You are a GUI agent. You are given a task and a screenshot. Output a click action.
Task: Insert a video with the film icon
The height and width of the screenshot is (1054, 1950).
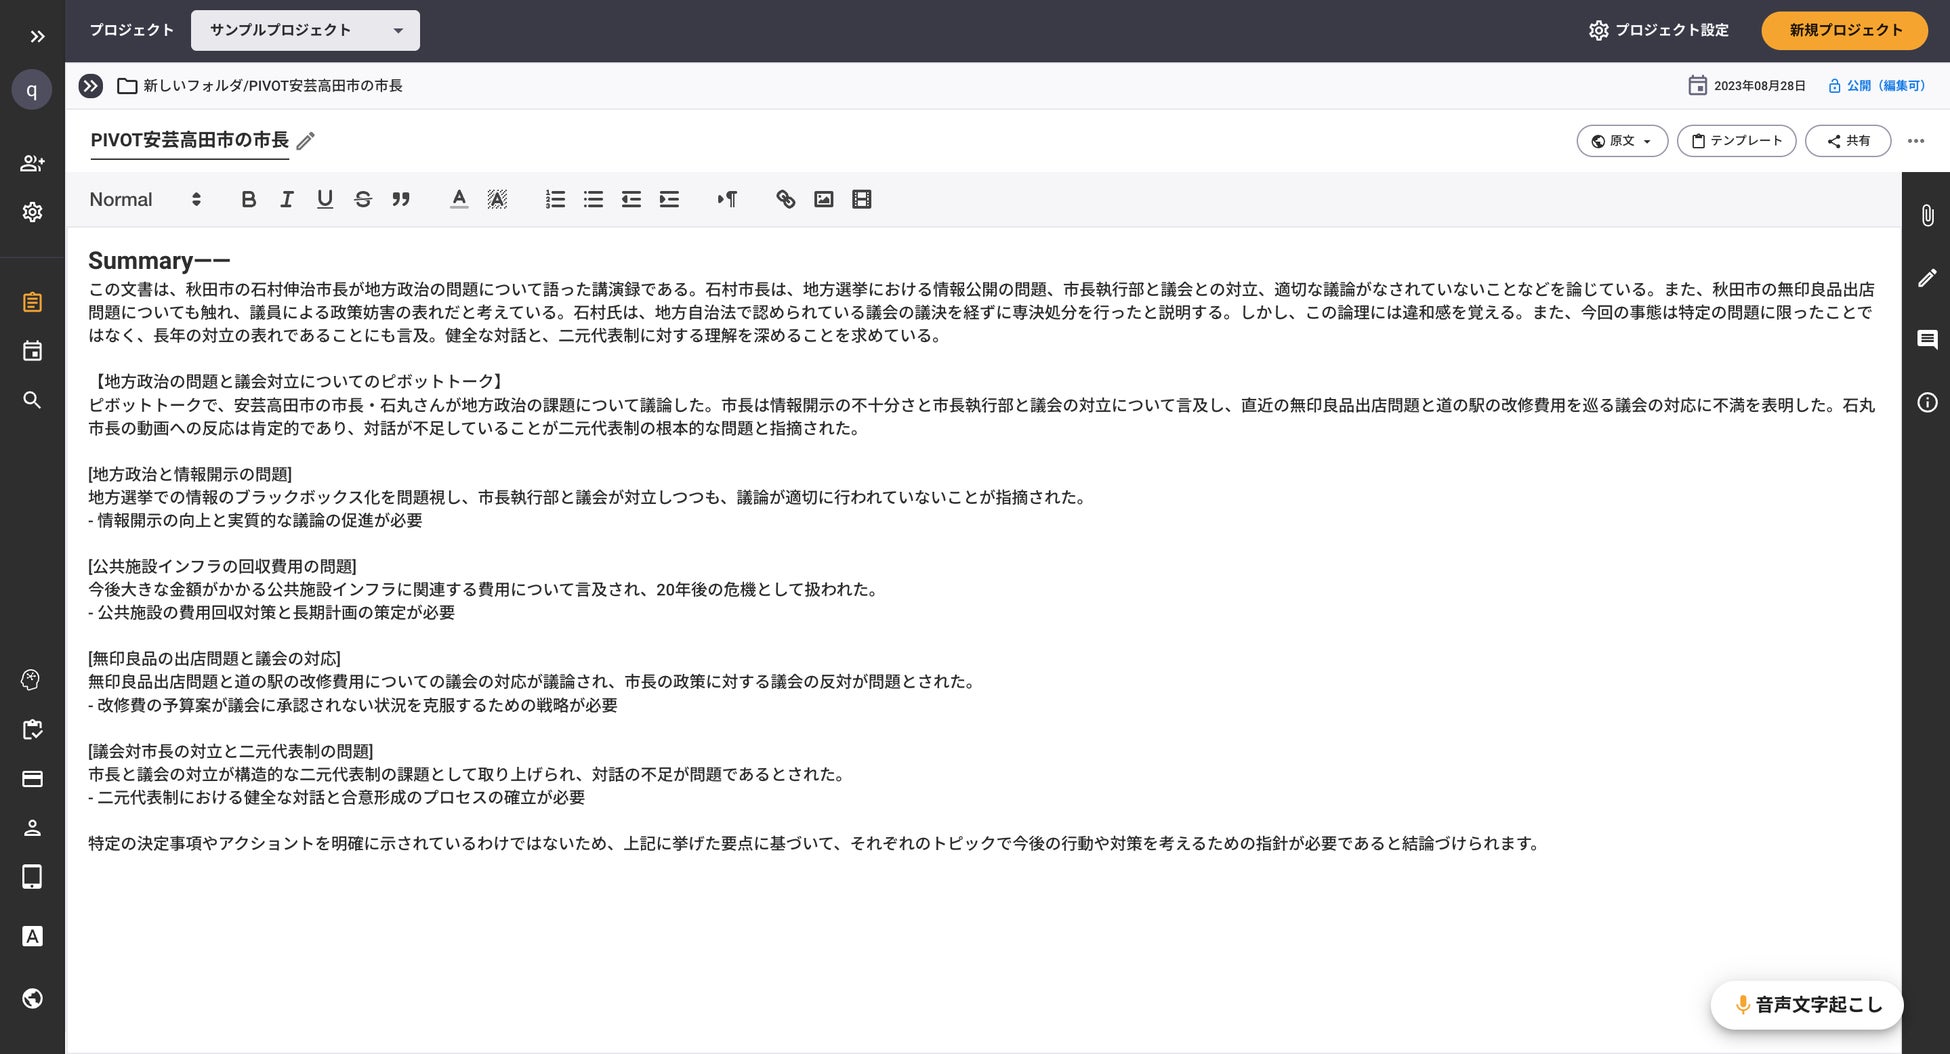point(861,199)
